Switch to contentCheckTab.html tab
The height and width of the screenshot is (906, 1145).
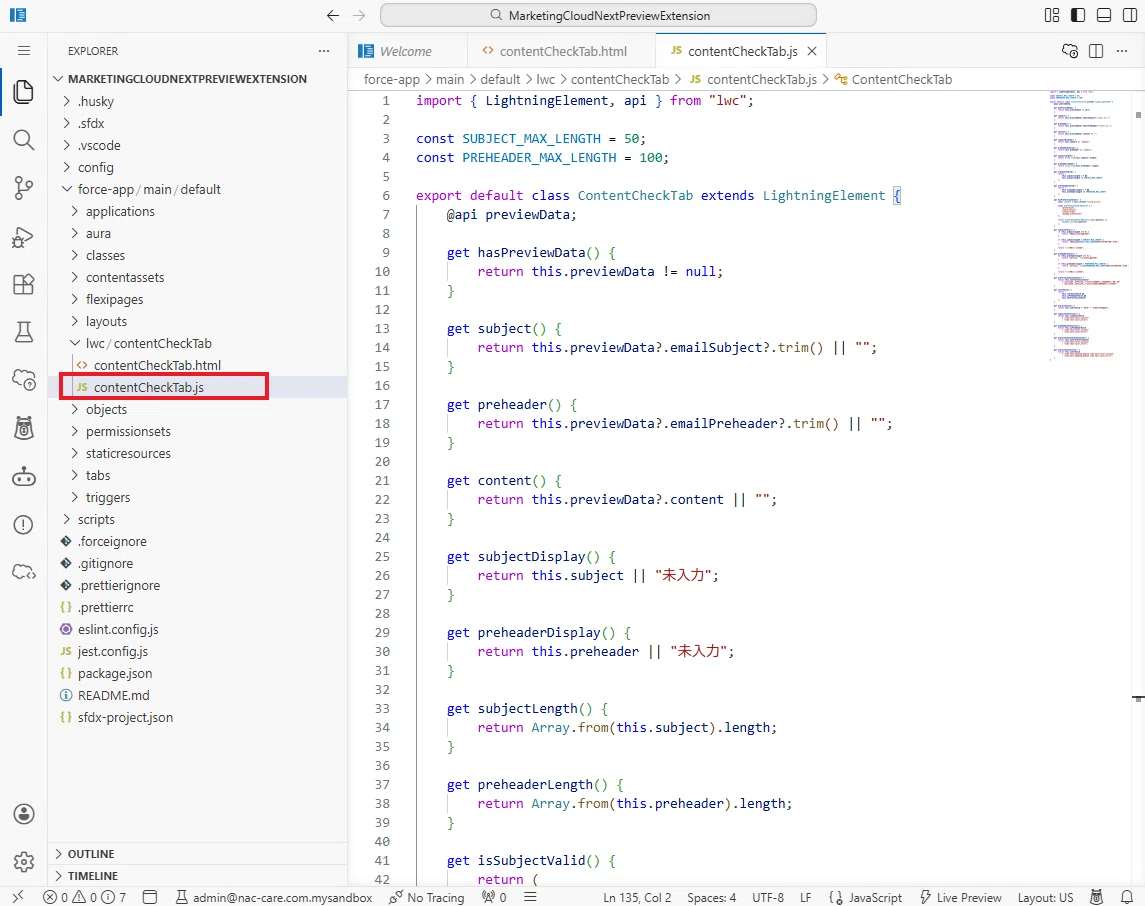tap(563, 51)
